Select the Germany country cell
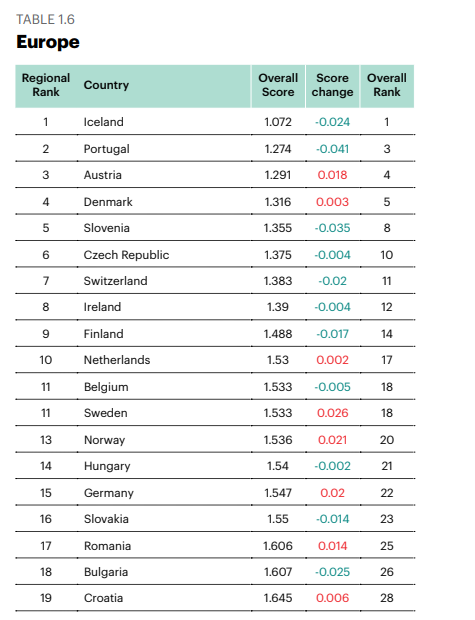Image resolution: width=475 pixels, height=620 pixels. (109, 493)
